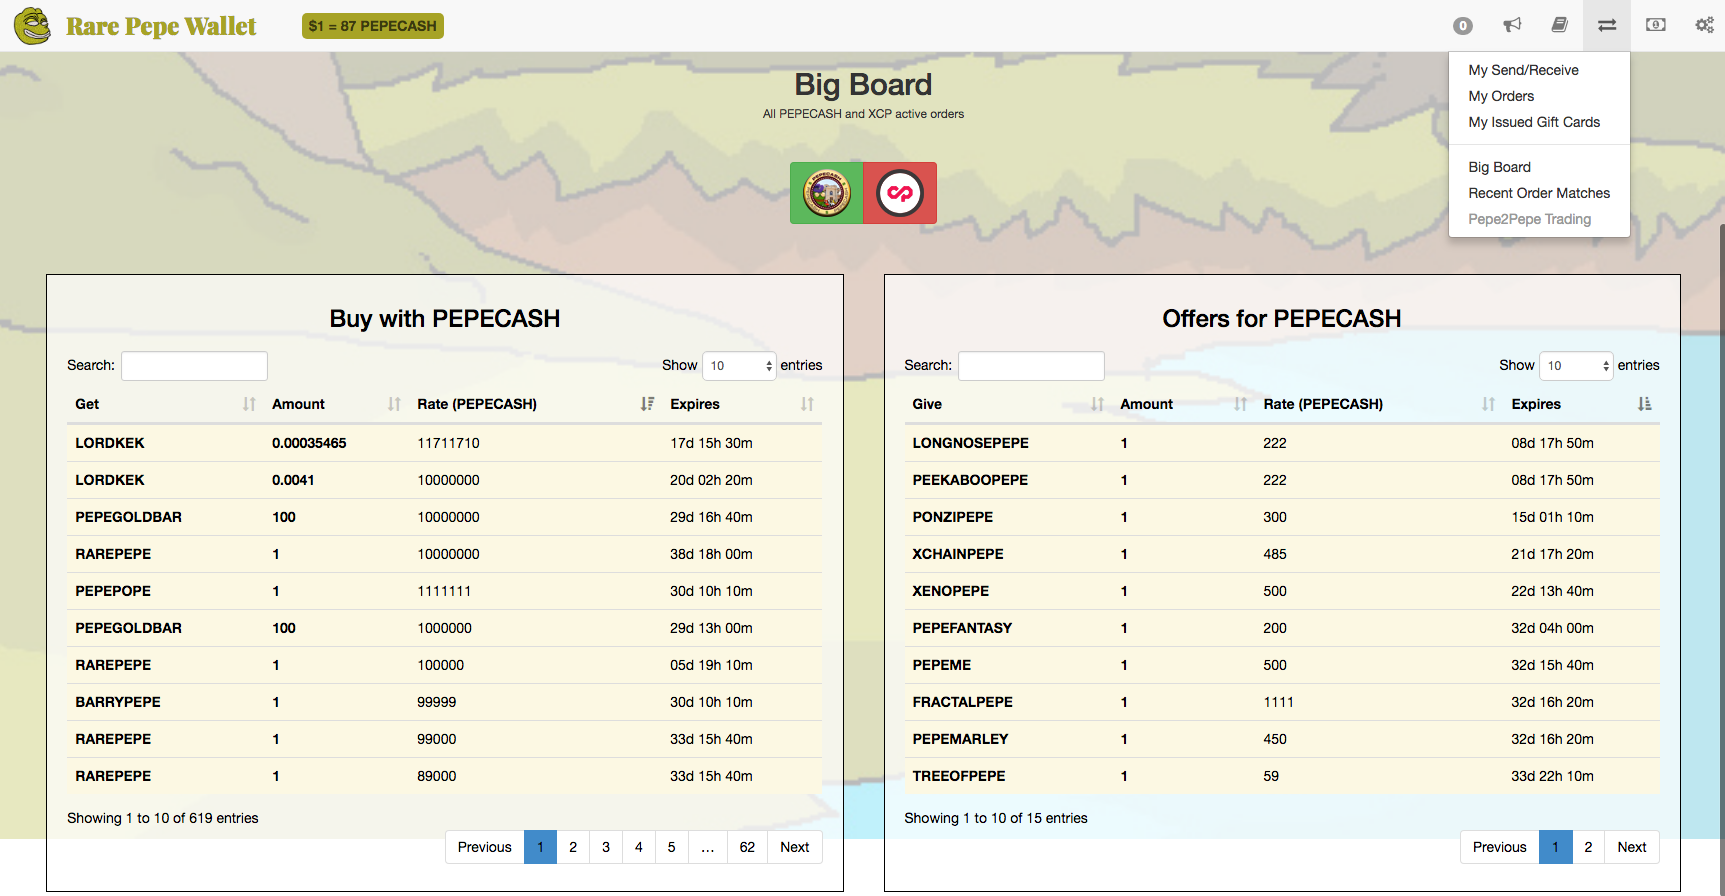
Task: Open My Send/Receive from the menu
Action: [1523, 70]
